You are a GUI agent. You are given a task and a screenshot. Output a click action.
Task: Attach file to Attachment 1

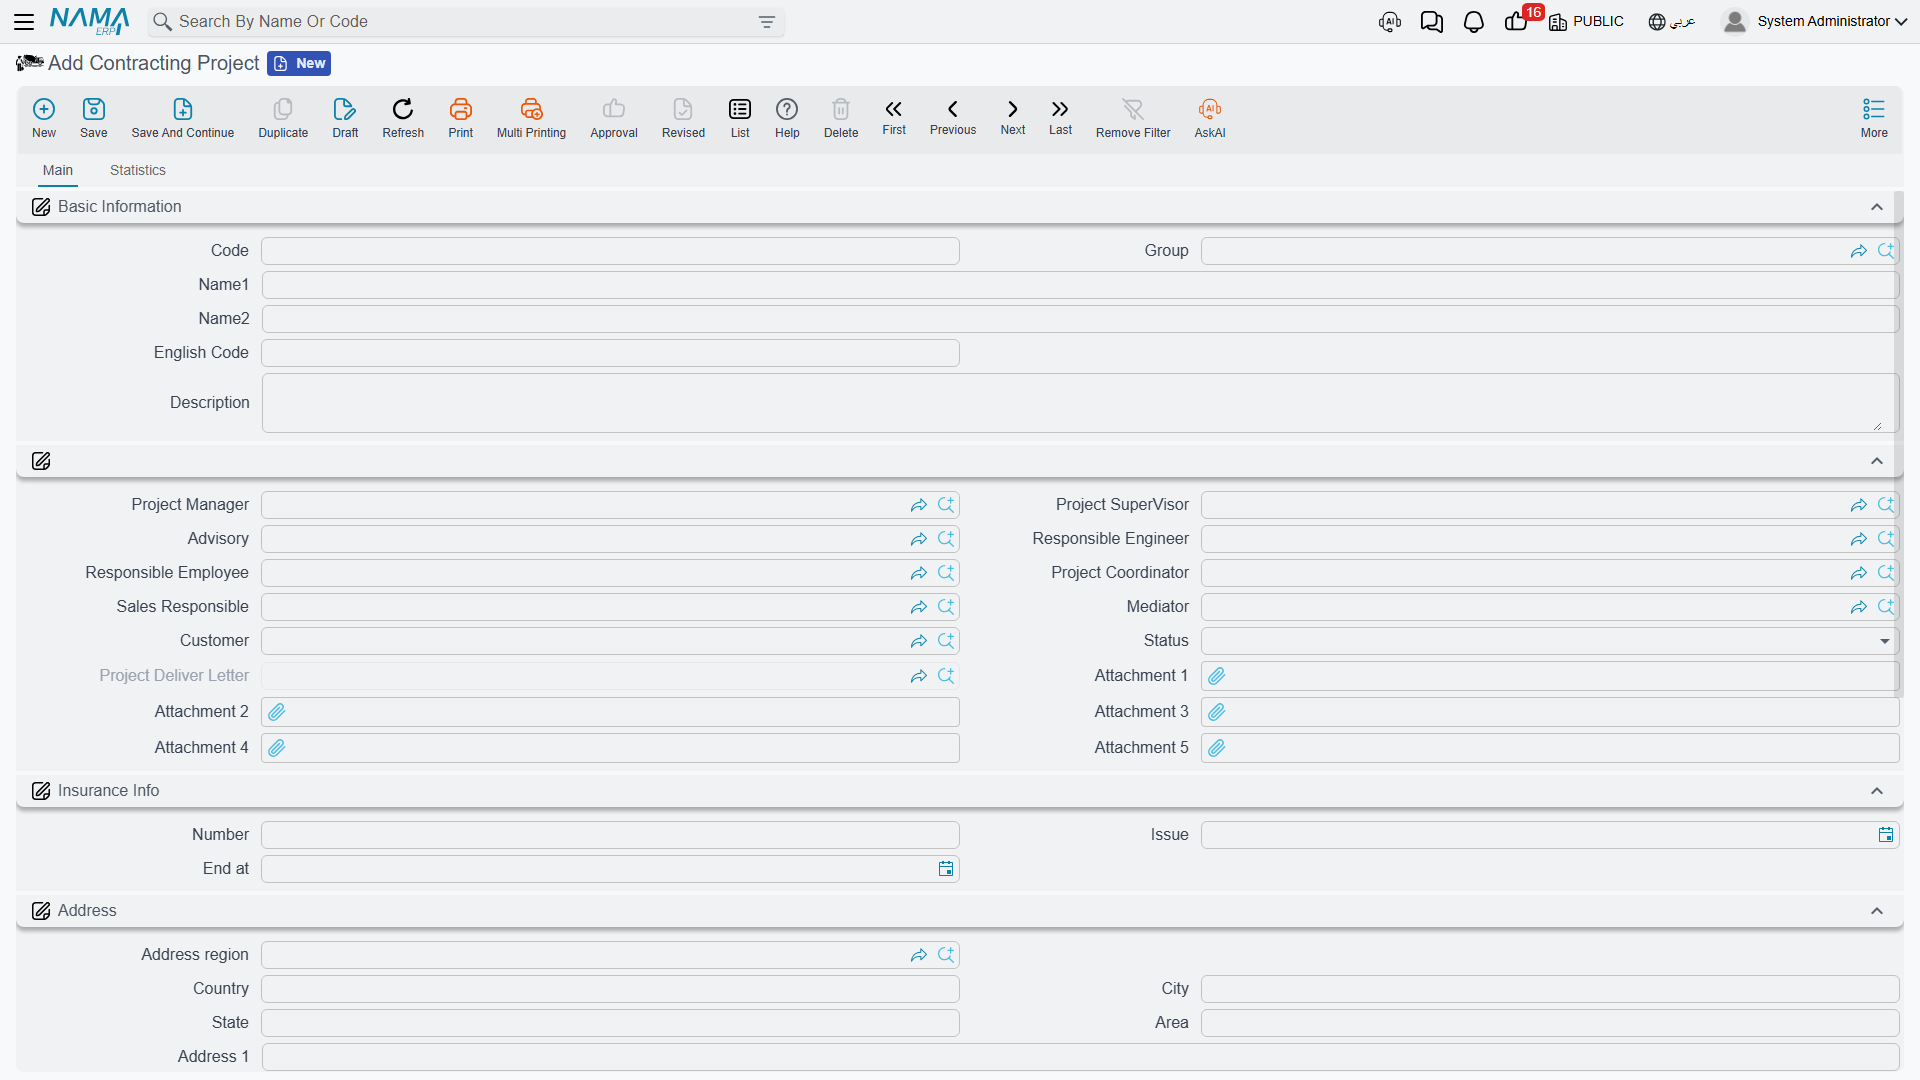(x=1217, y=676)
